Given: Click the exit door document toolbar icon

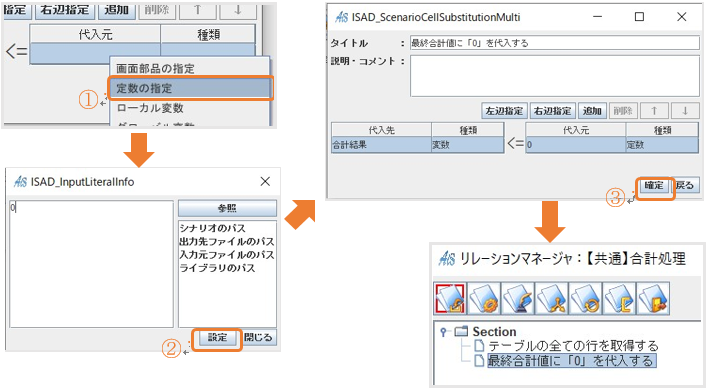Looking at the screenshot, I should click(x=653, y=299).
